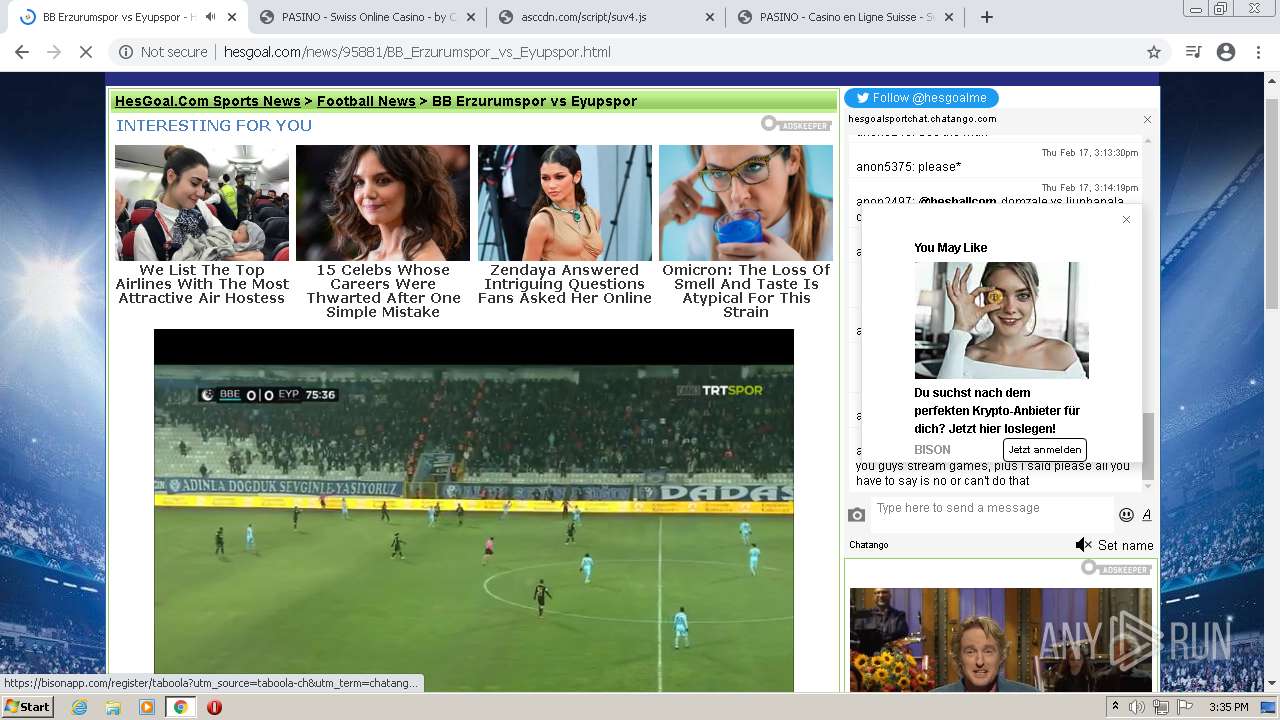Click the AdsKeeper logo above article thumbnails
The width and height of the screenshot is (1280, 720).
[x=796, y=124]
